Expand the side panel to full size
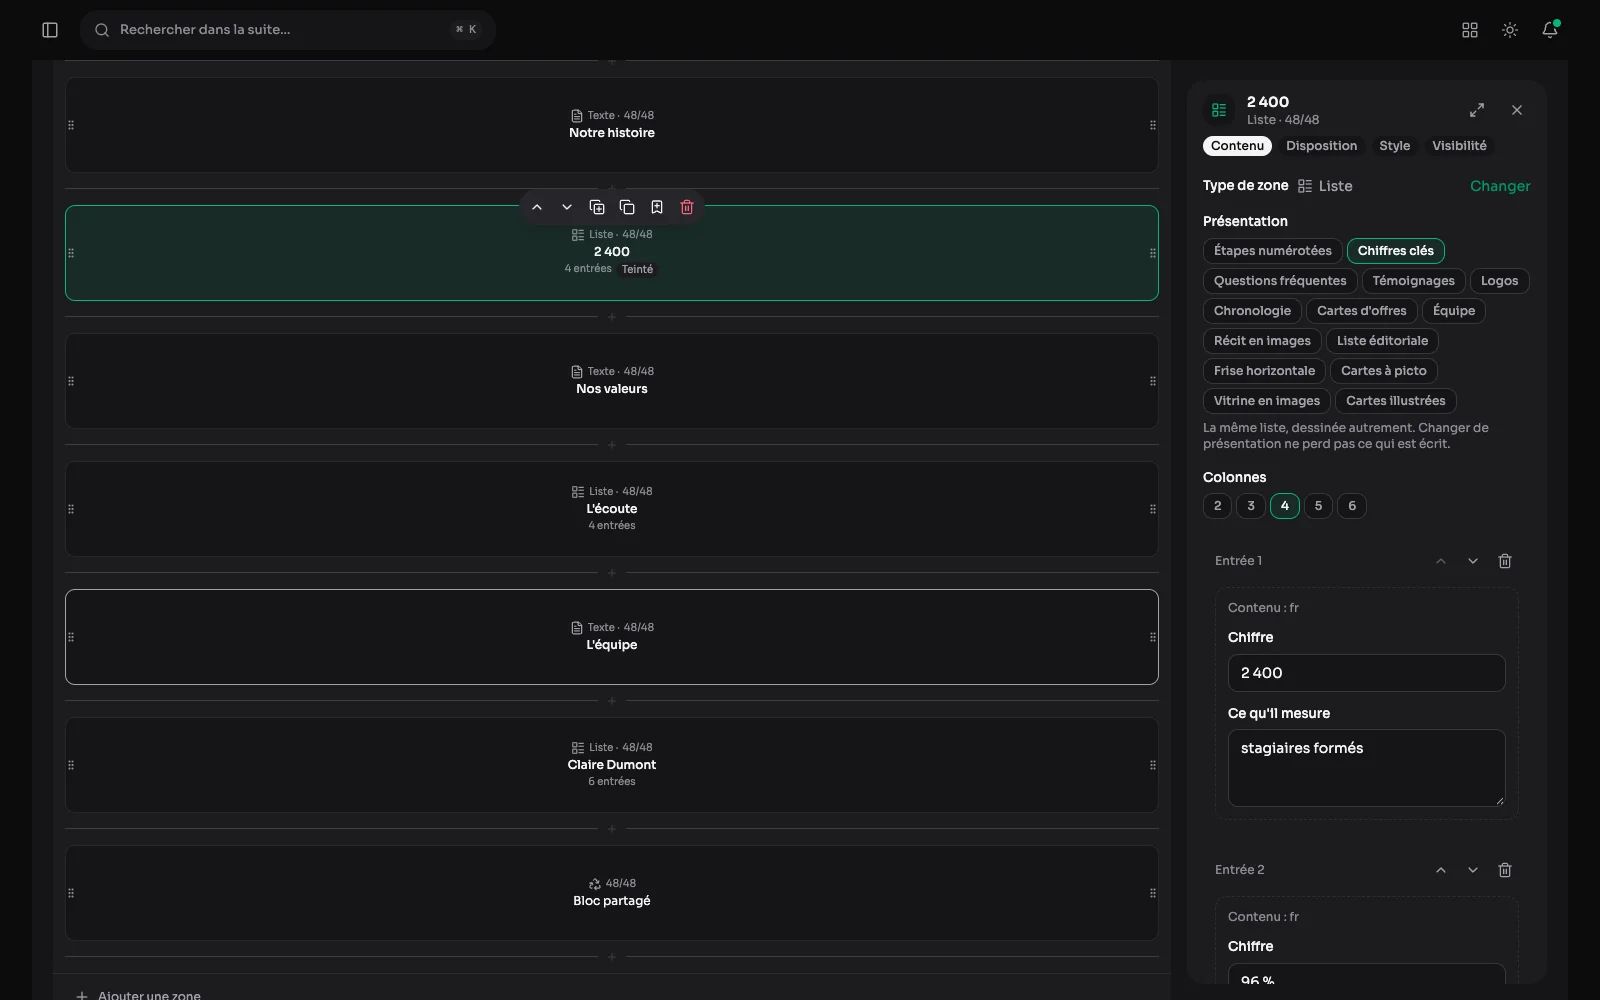This screenshot has width=1600, height=1000. pos(1477,110)
